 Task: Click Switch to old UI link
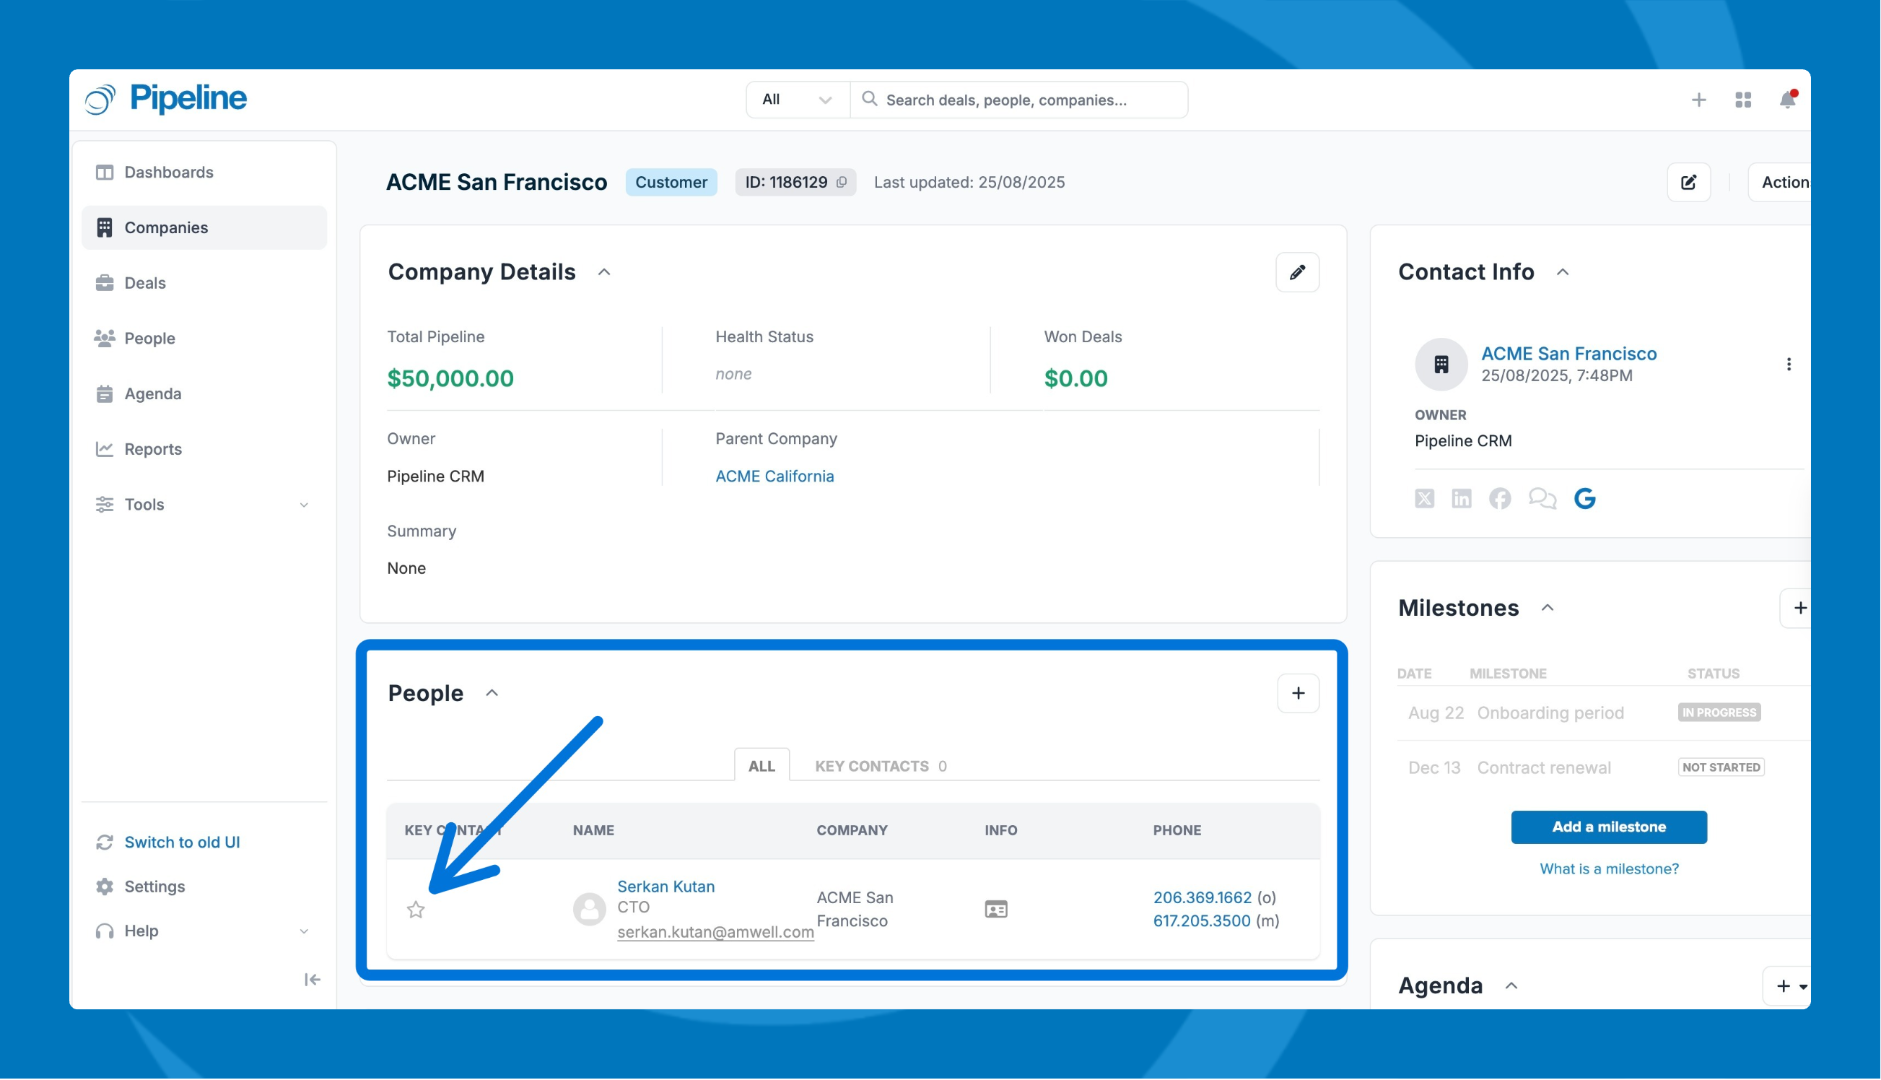click(182, 842)
